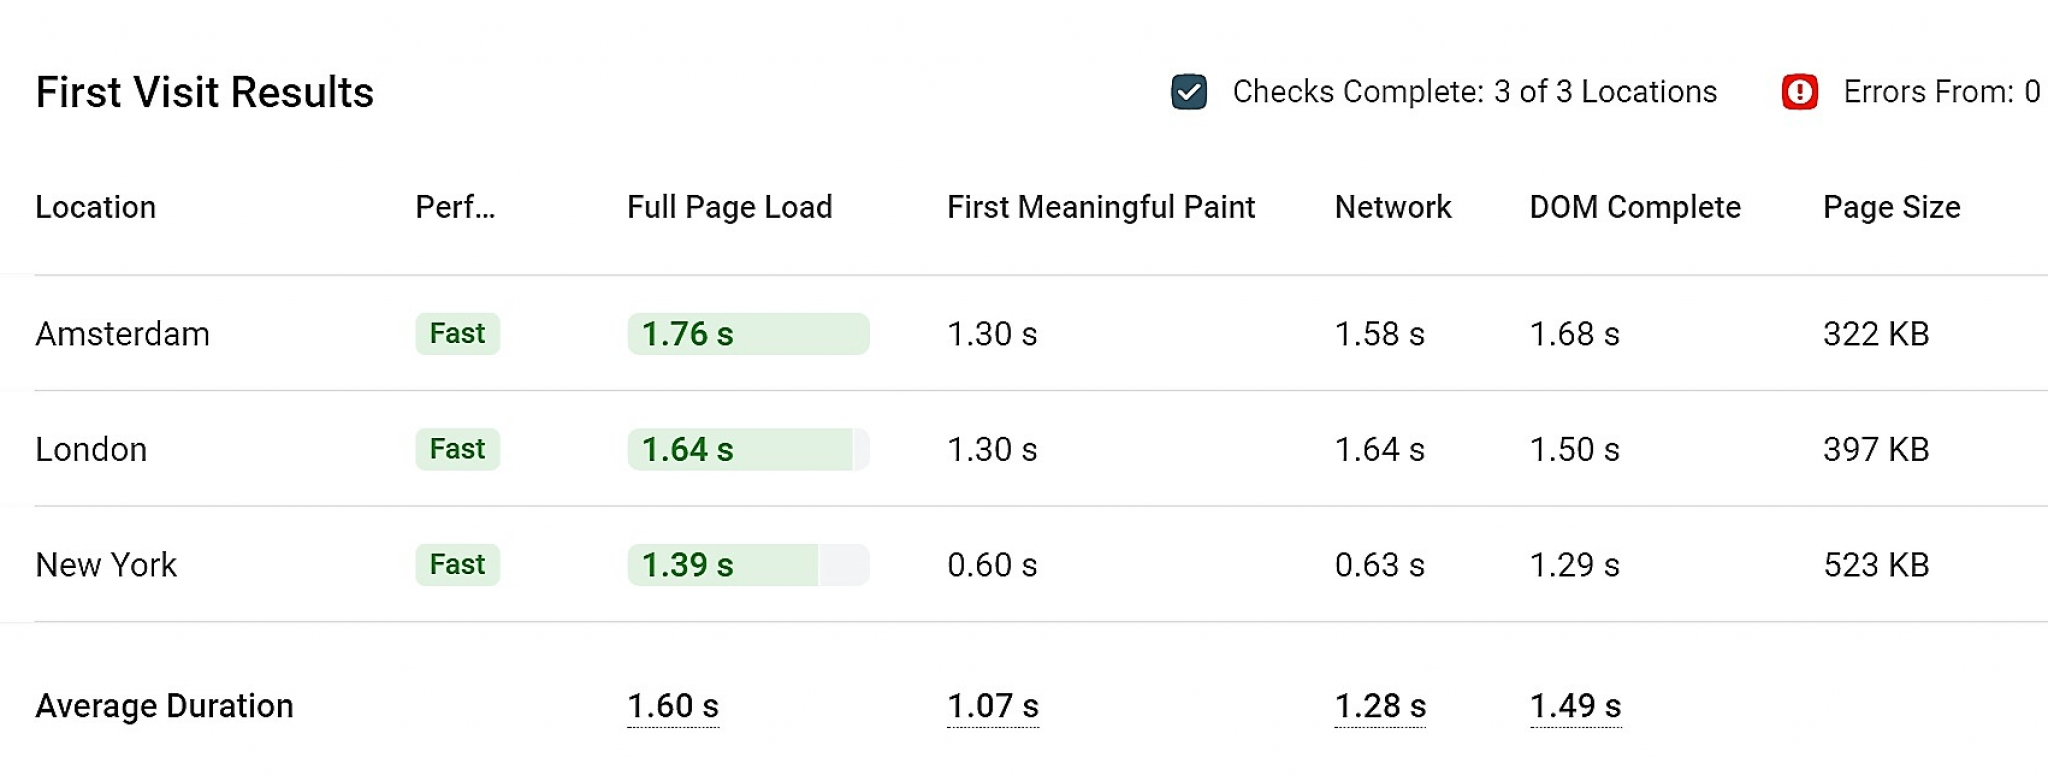Screen dimensions: 2048x775
Task: Click the 322 KB page size value
Action: 1876,334
